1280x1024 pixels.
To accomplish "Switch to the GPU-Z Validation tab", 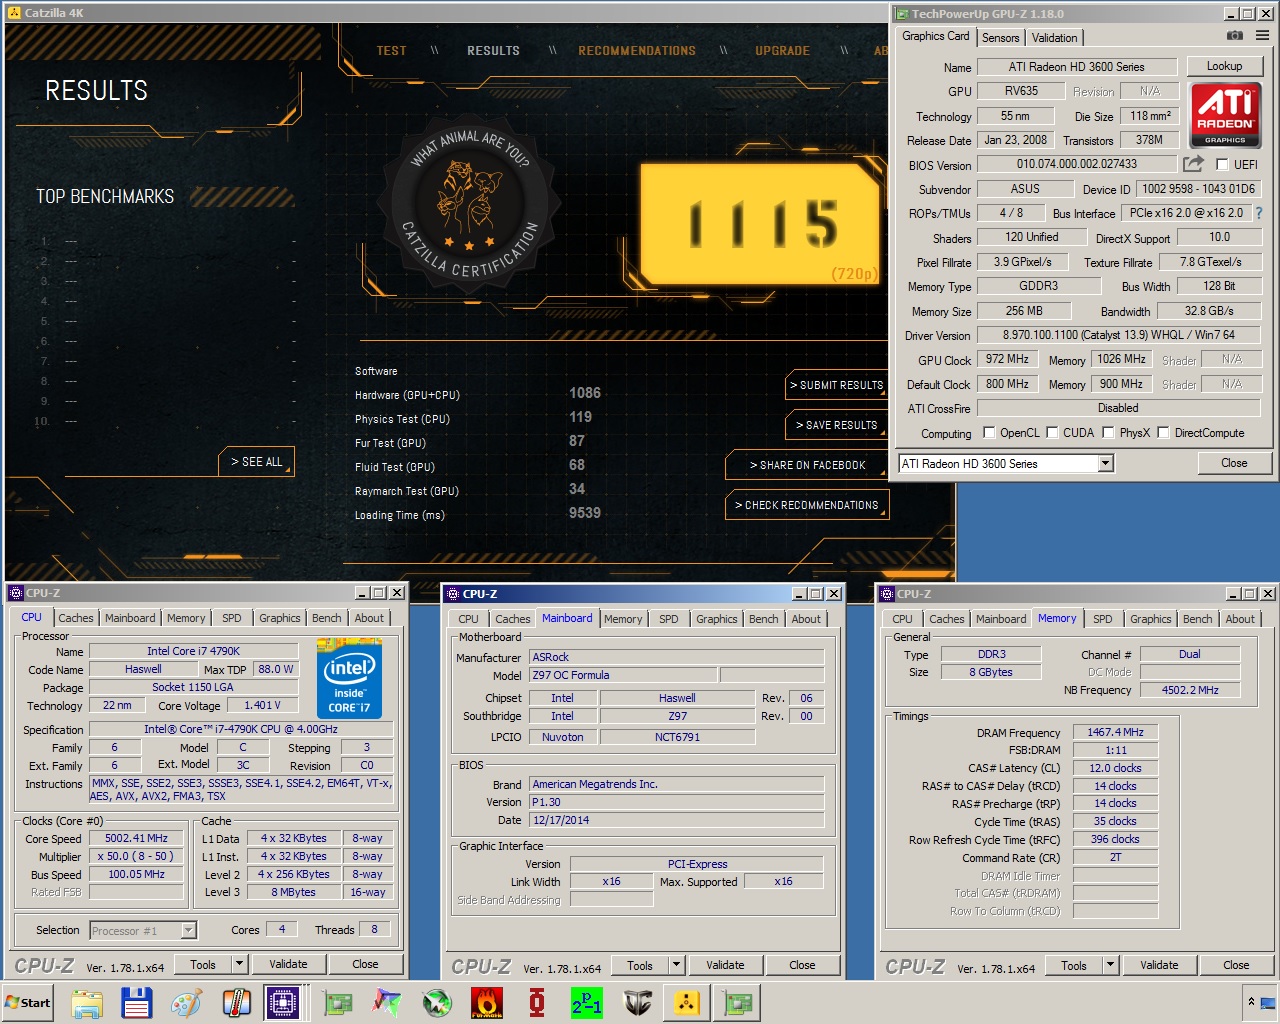I will [x=1054, y=37].
